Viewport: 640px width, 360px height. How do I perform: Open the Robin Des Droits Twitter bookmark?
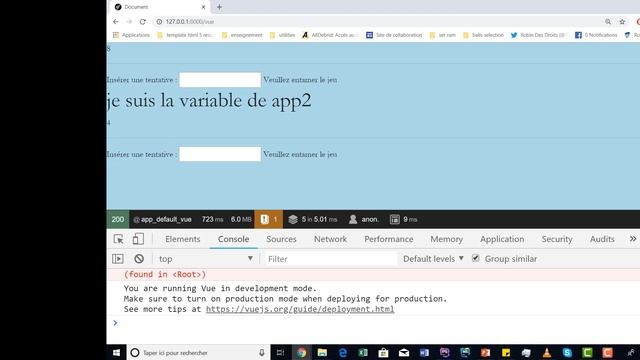tap(538, 35)
